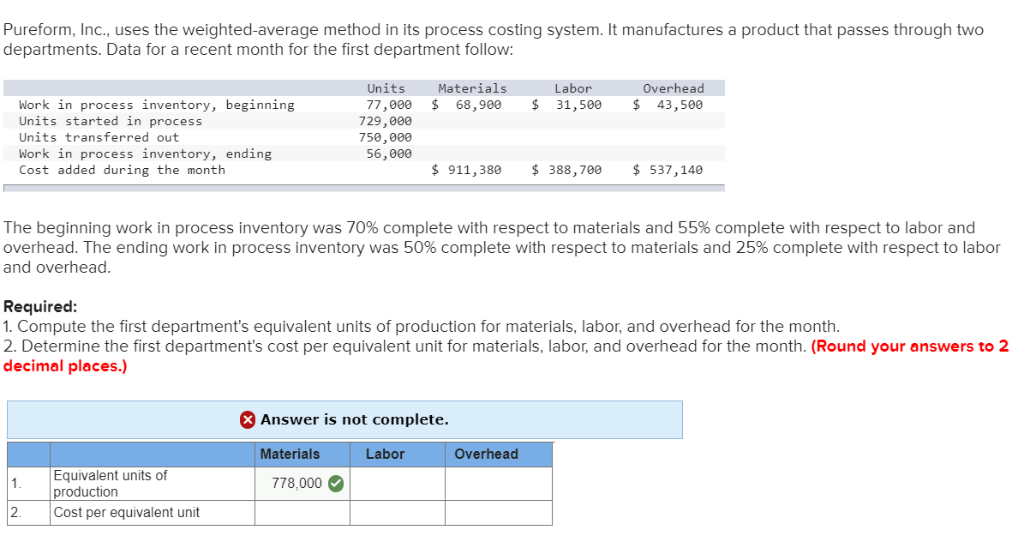The height and width of the screenshot is (542, 1024).
Task: Click 'Units started in process' row label
Action: [x=110, y=121]
